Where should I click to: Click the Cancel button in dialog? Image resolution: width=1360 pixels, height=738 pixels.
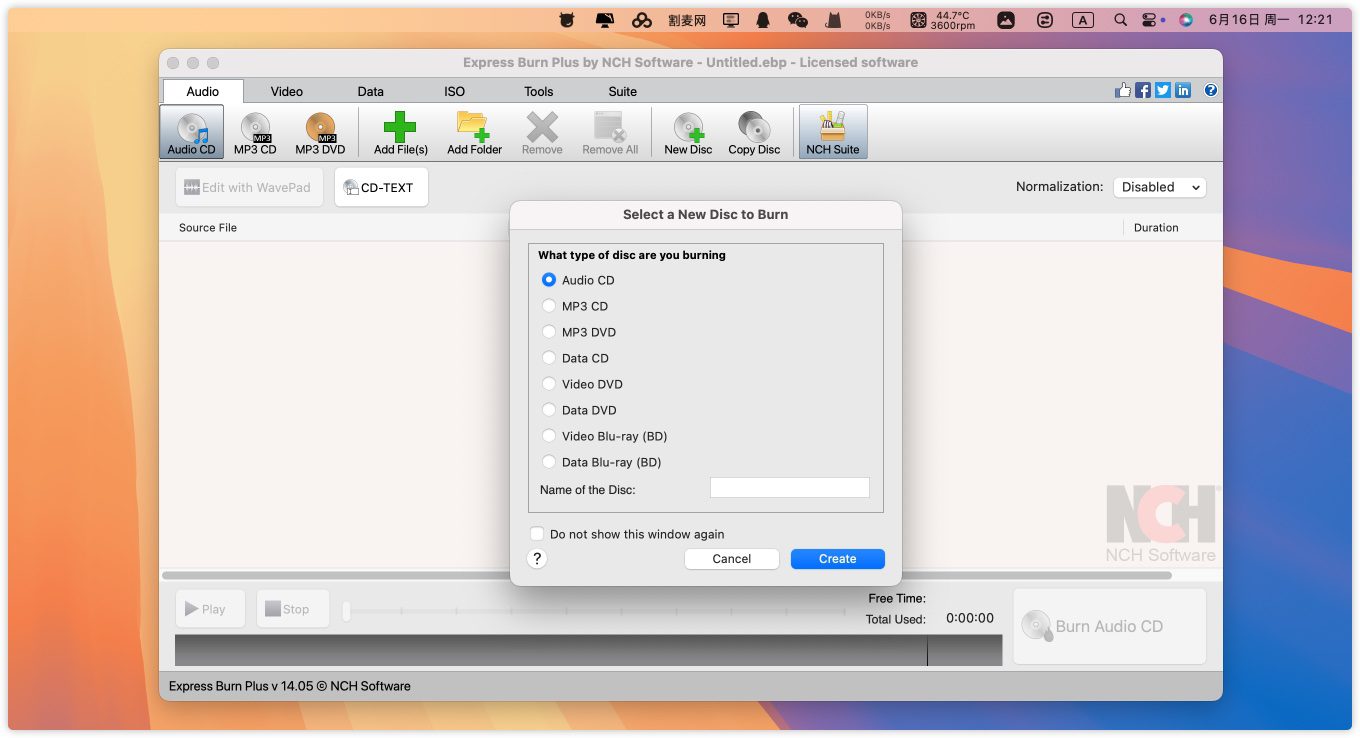click(731, 559)
